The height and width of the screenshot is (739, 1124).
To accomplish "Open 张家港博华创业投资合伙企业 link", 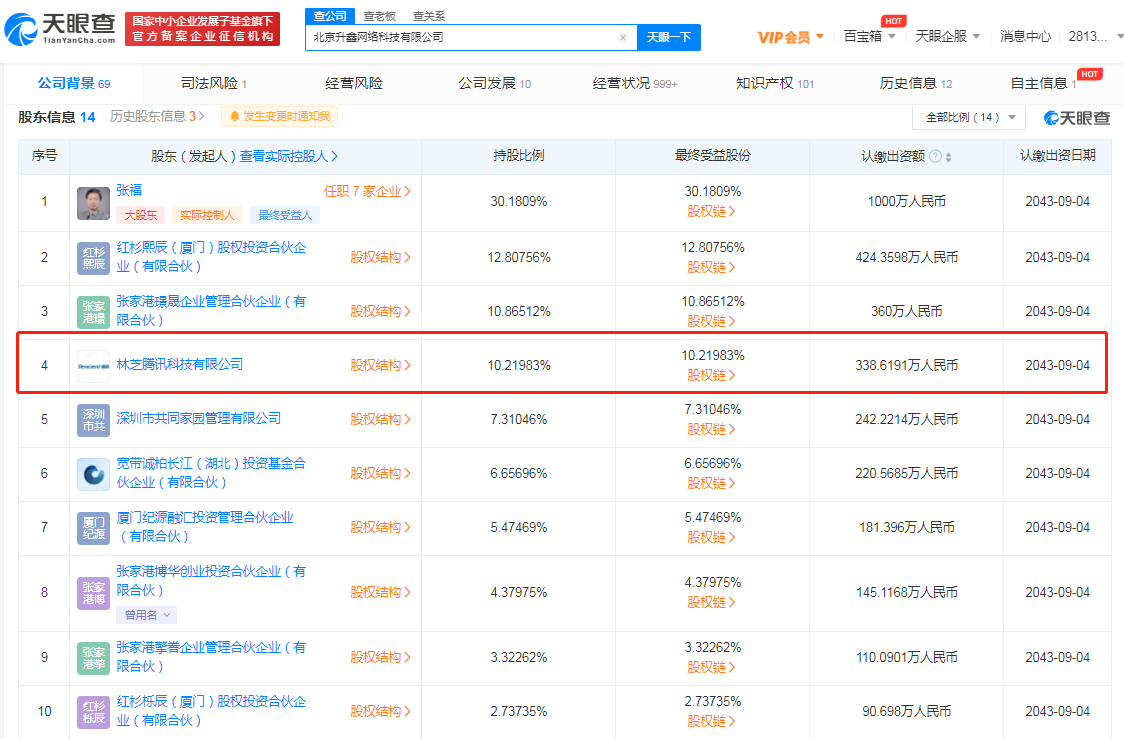I will (x=211, y=581).
